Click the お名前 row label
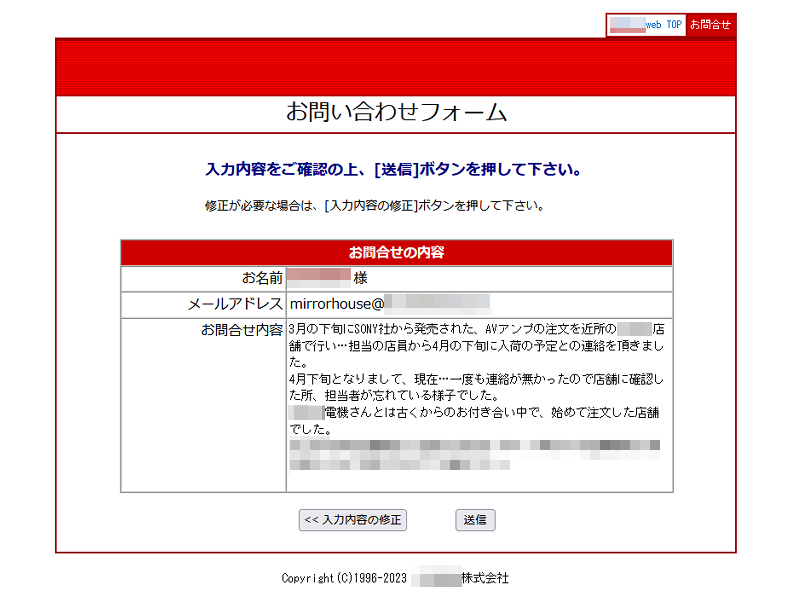 (262, 278)
